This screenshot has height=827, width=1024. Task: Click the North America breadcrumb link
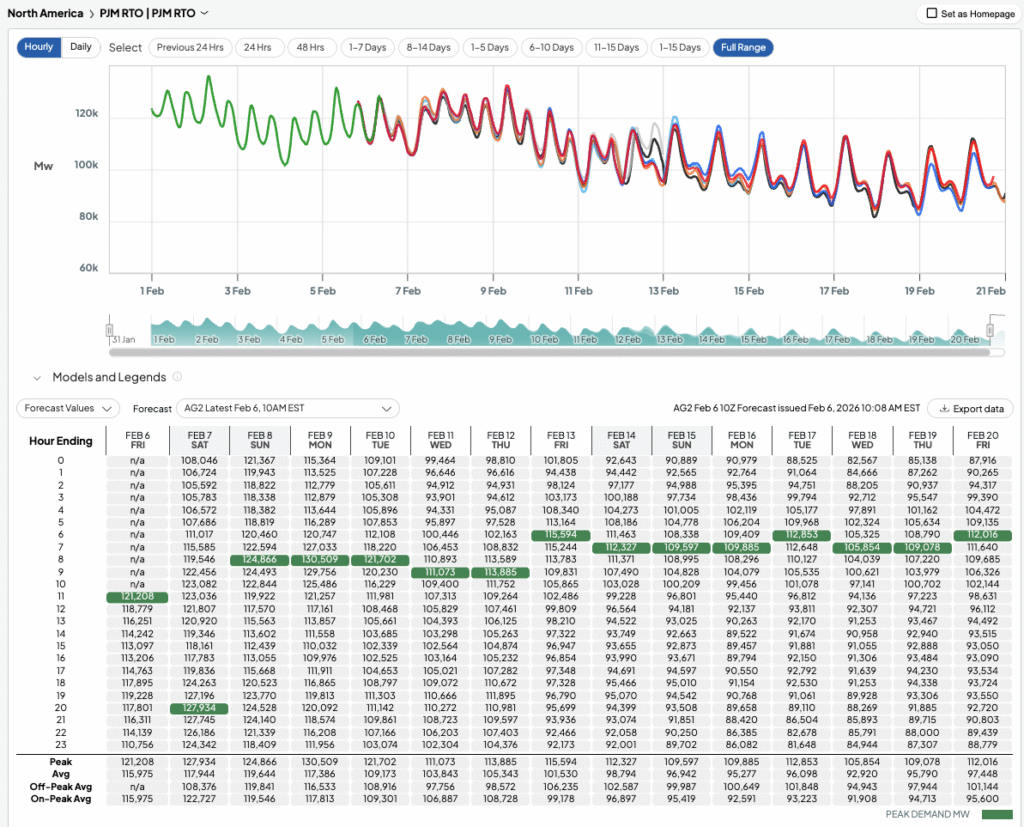pyautogui.click(x=46, y=13)
